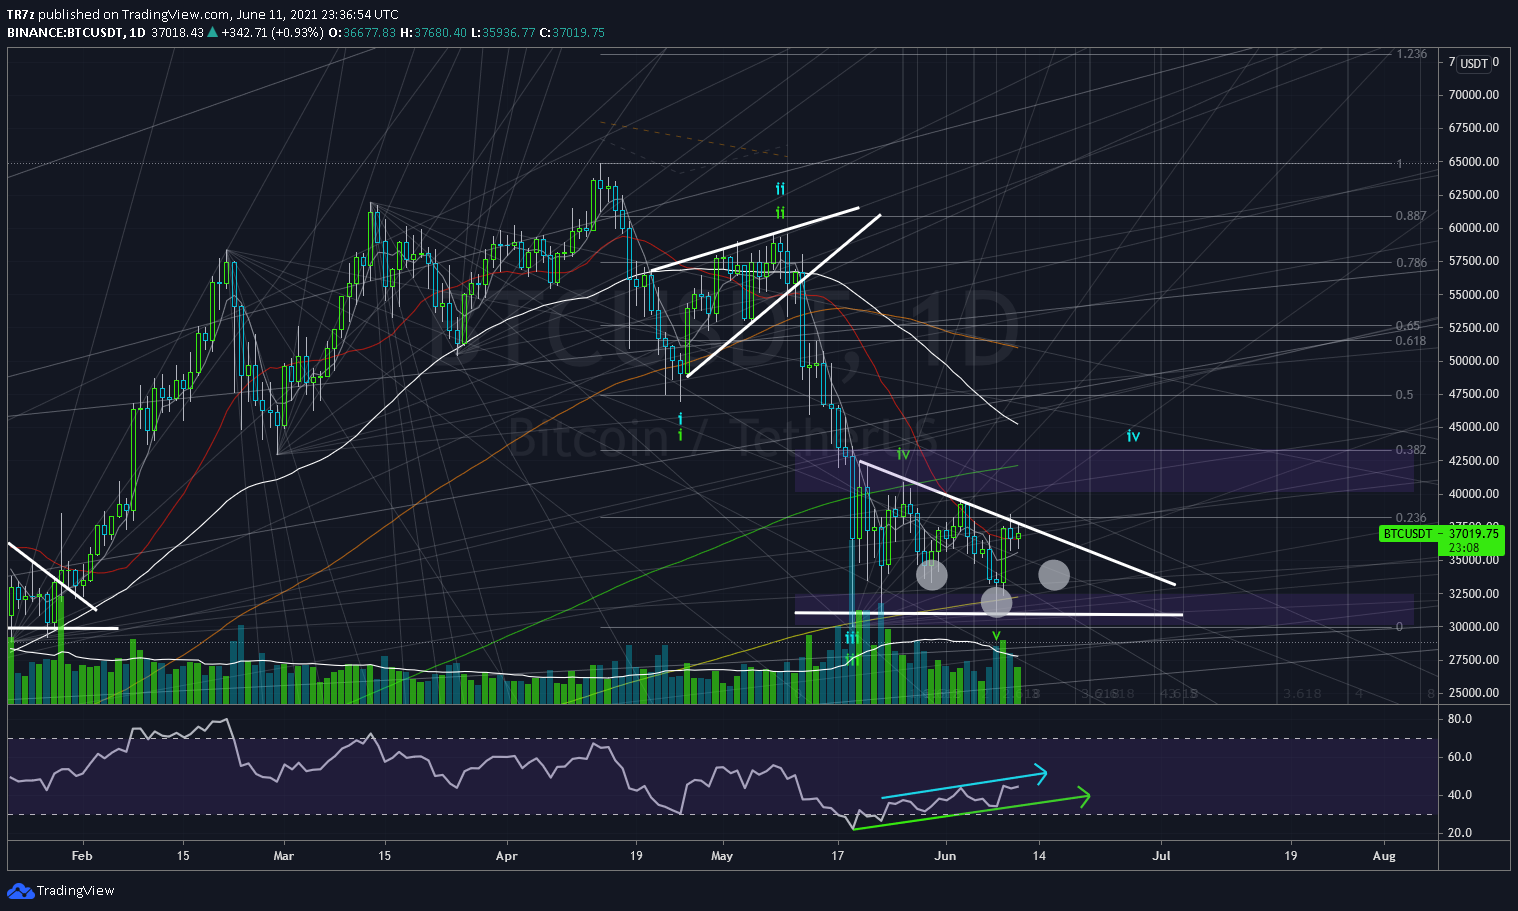Click the cyan ii wave label
This screenshot has width=1518, height=911.
[x=780, y=189]
